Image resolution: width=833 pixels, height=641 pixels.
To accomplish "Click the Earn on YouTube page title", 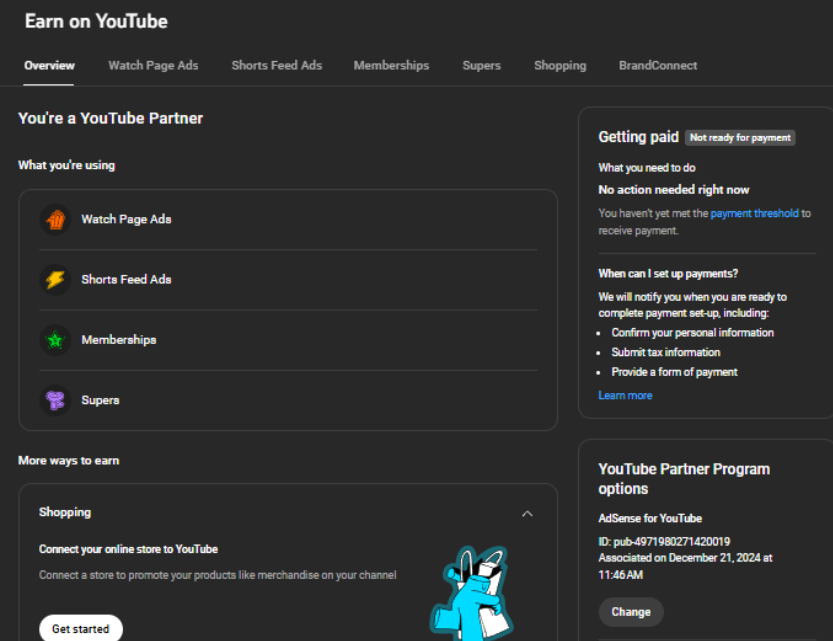I will pyautogui.click(x=96, y=21).
